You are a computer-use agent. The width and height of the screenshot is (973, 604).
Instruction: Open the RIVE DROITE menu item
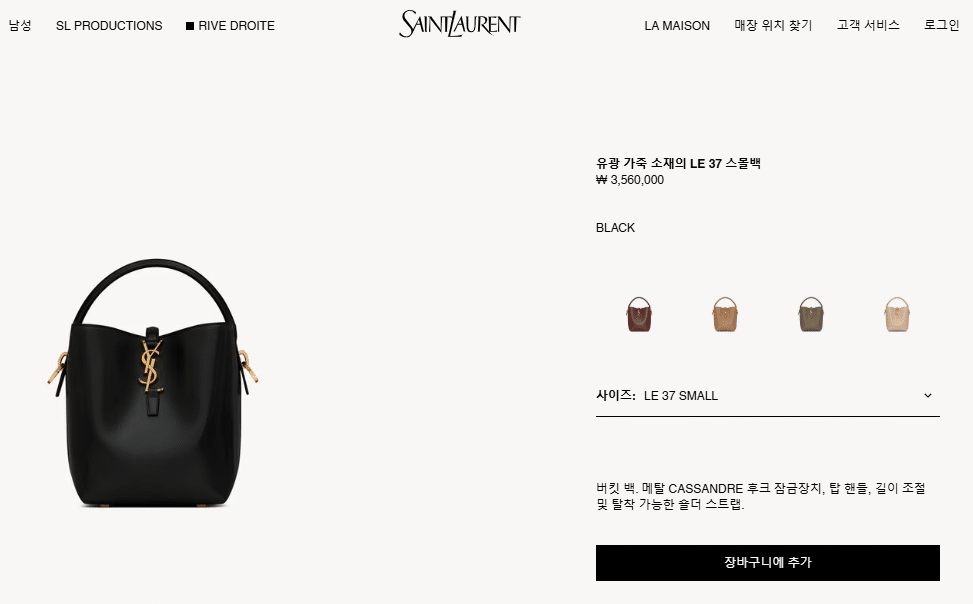point(230,25)
